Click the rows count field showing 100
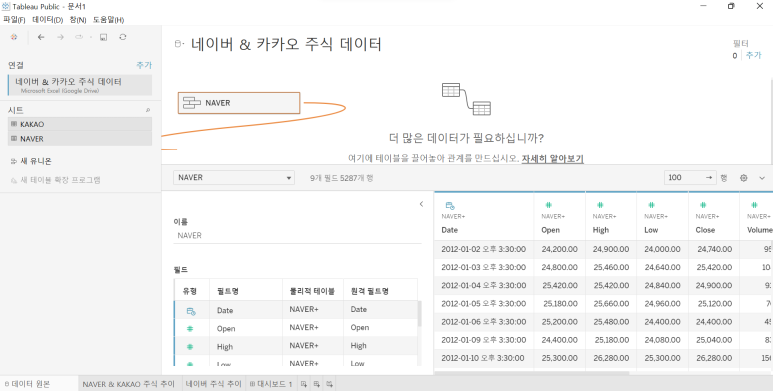Screen dimensions: 773x391 (690, 178)
